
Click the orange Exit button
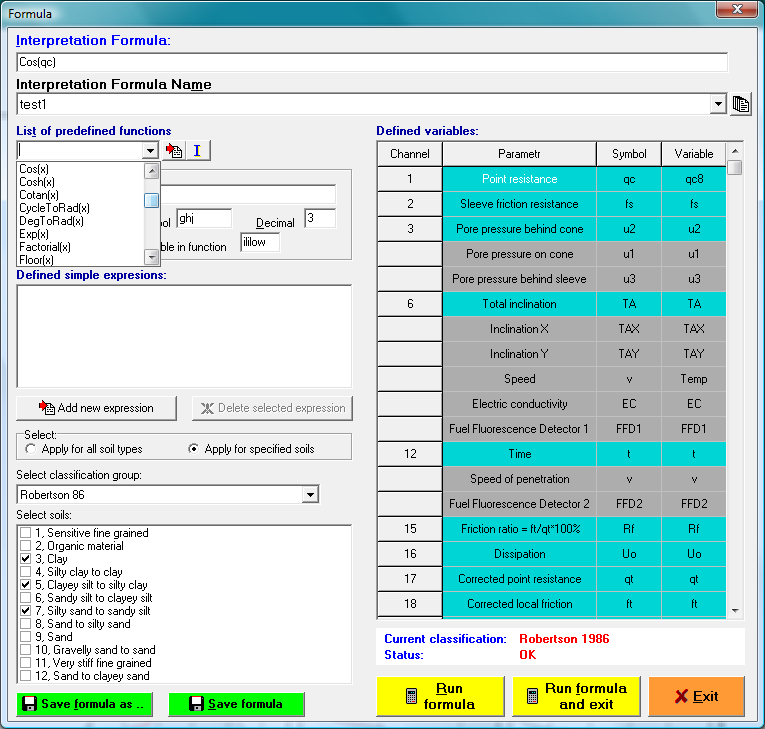tap(696, 696)
